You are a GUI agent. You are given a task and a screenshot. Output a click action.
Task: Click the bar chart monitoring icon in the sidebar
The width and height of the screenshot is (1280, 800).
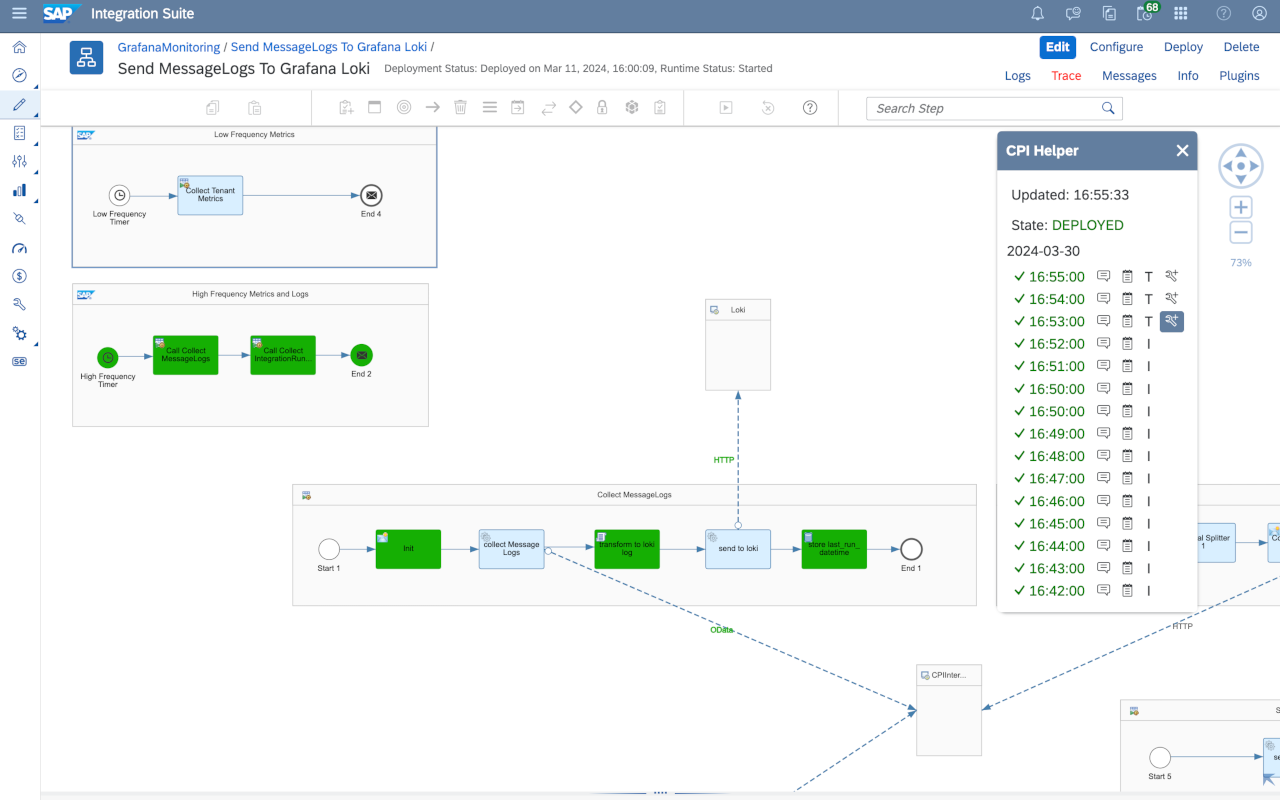pos(19,190)
